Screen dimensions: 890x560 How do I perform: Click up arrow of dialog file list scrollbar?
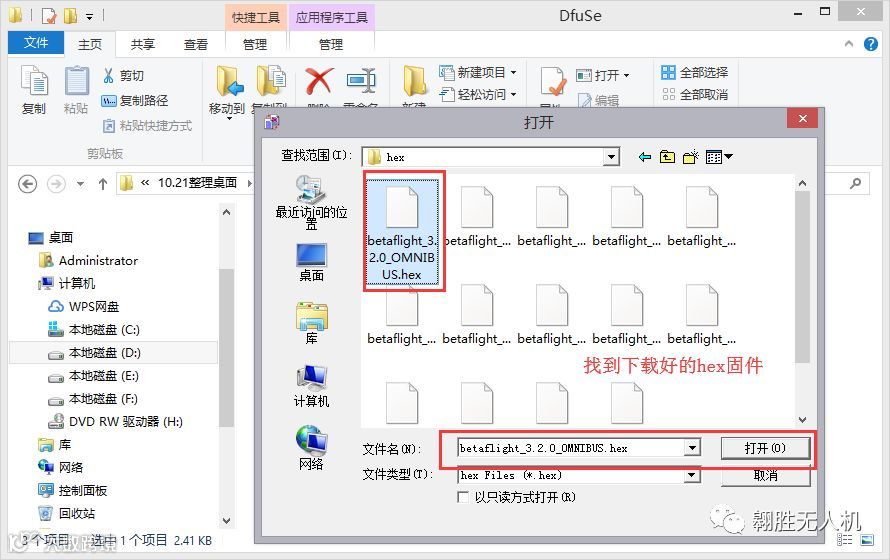[x=802, y=183]
